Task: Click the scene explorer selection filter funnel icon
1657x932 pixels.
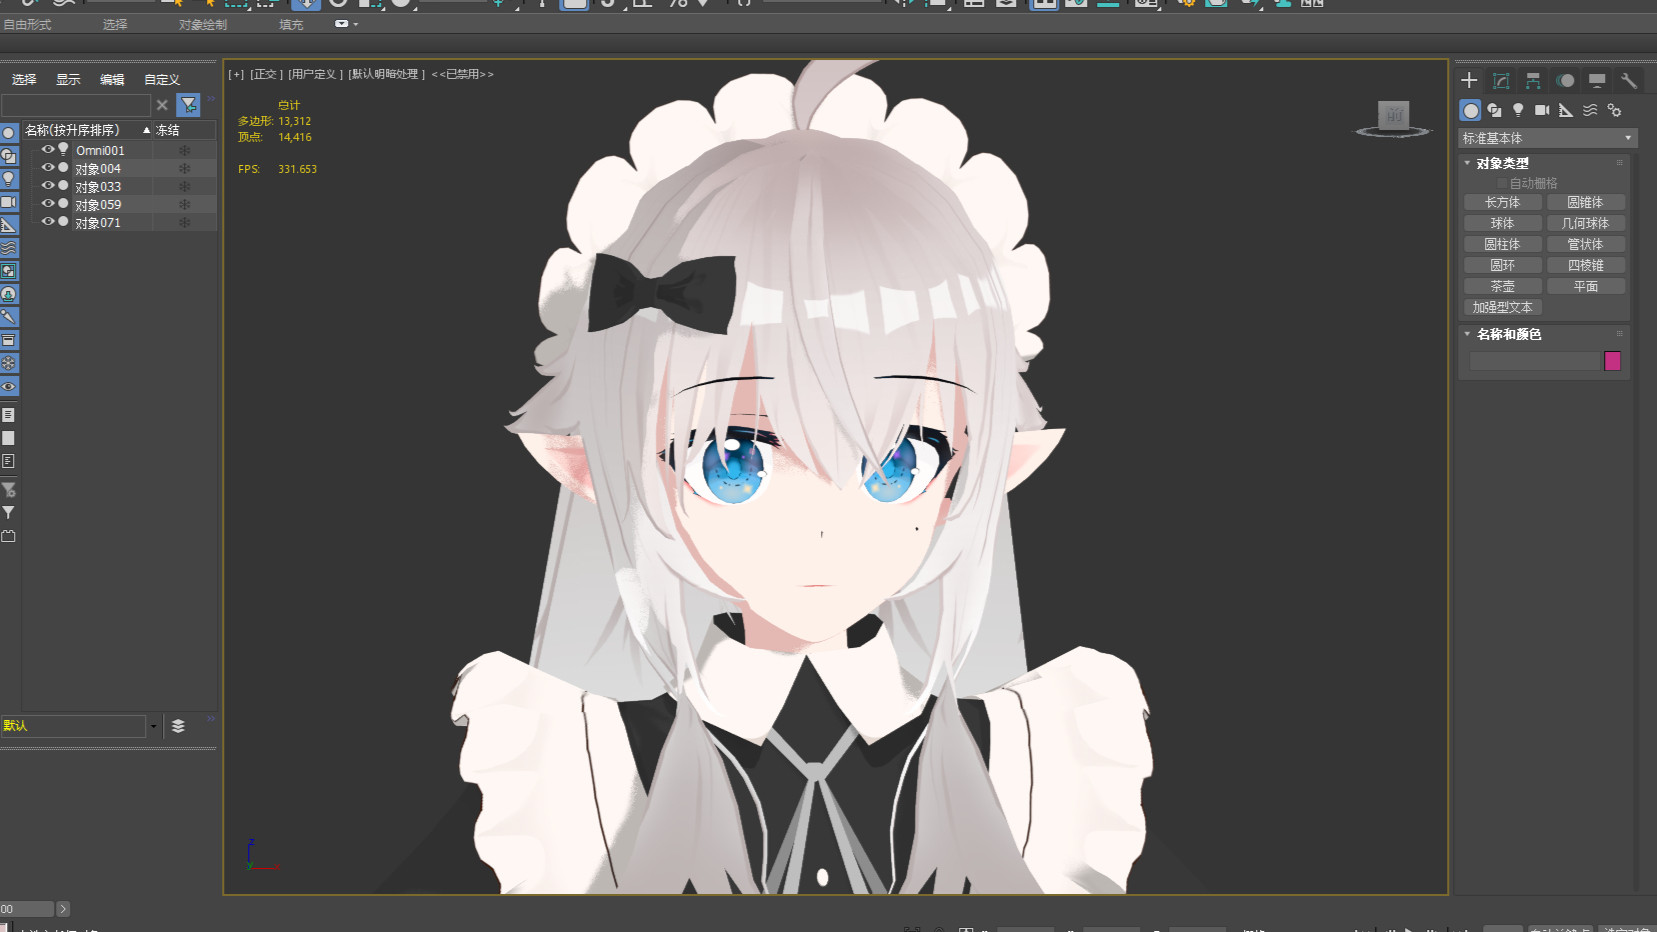Action: click(x=188, y=105)
